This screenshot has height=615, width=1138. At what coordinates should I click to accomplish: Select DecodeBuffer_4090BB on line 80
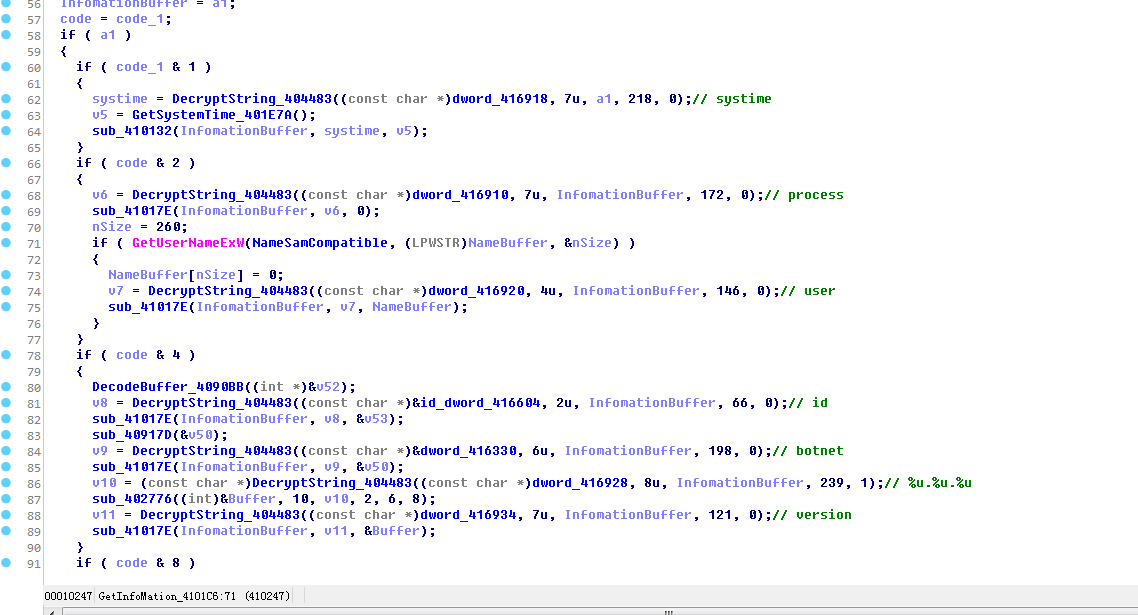(x=168, y=387)
